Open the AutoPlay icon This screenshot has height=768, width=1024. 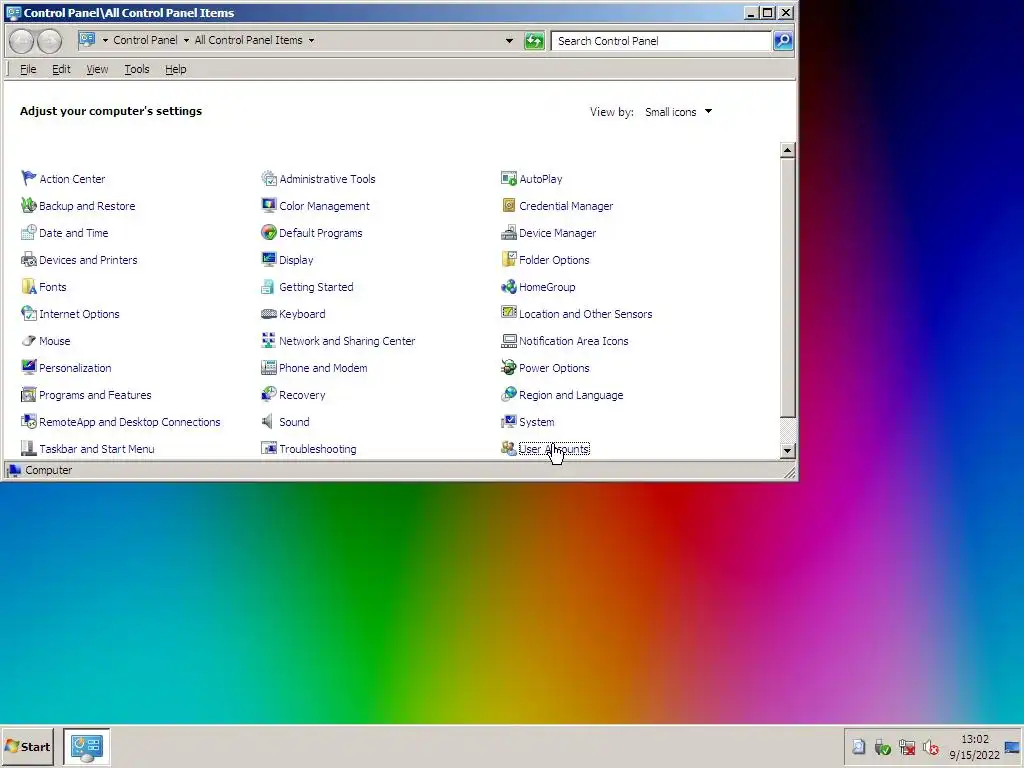509,178
